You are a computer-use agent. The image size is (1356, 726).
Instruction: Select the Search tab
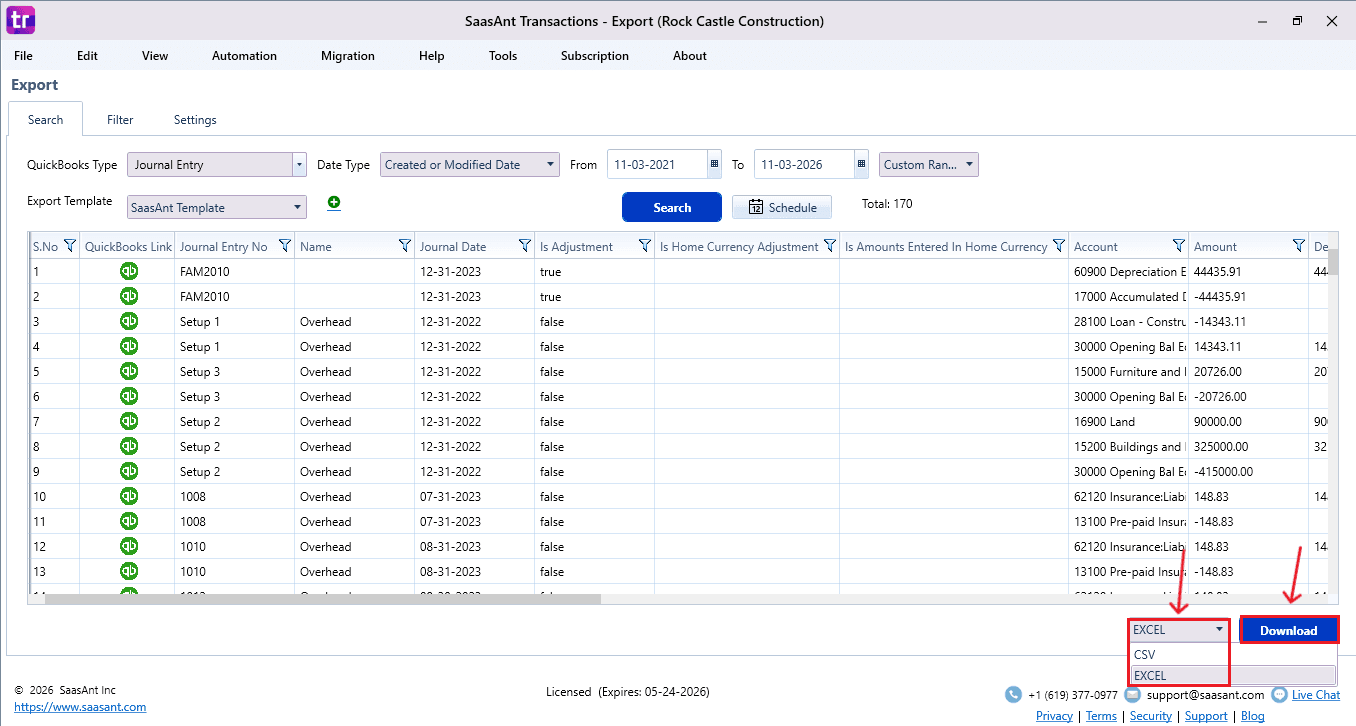(x=45, y=119)
